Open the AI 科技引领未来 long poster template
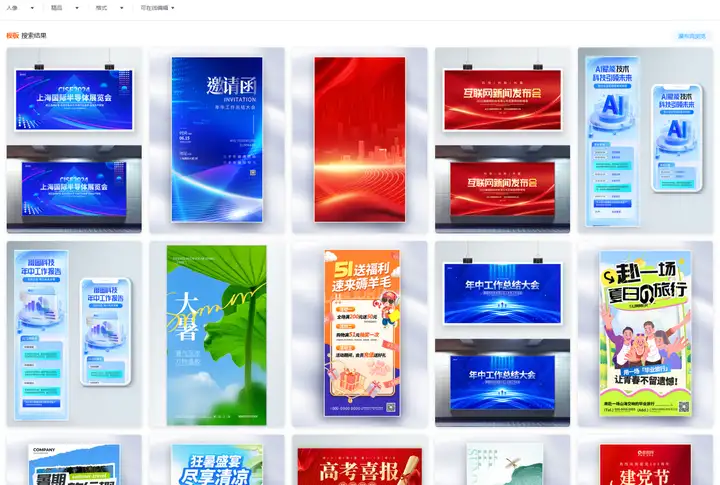This screenshot has width=720, height=485. [x=645, y=140]
